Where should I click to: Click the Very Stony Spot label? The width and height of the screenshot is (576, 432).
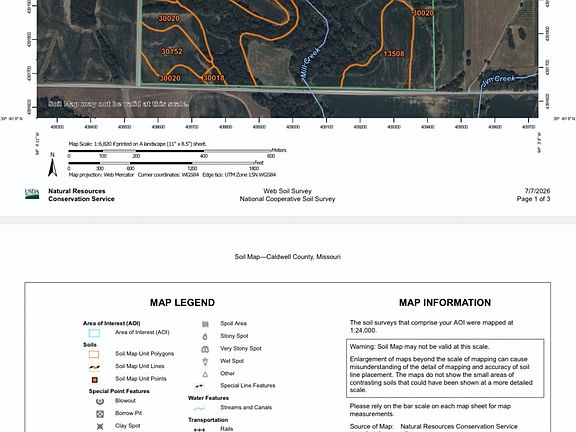(x=241, y=348)
